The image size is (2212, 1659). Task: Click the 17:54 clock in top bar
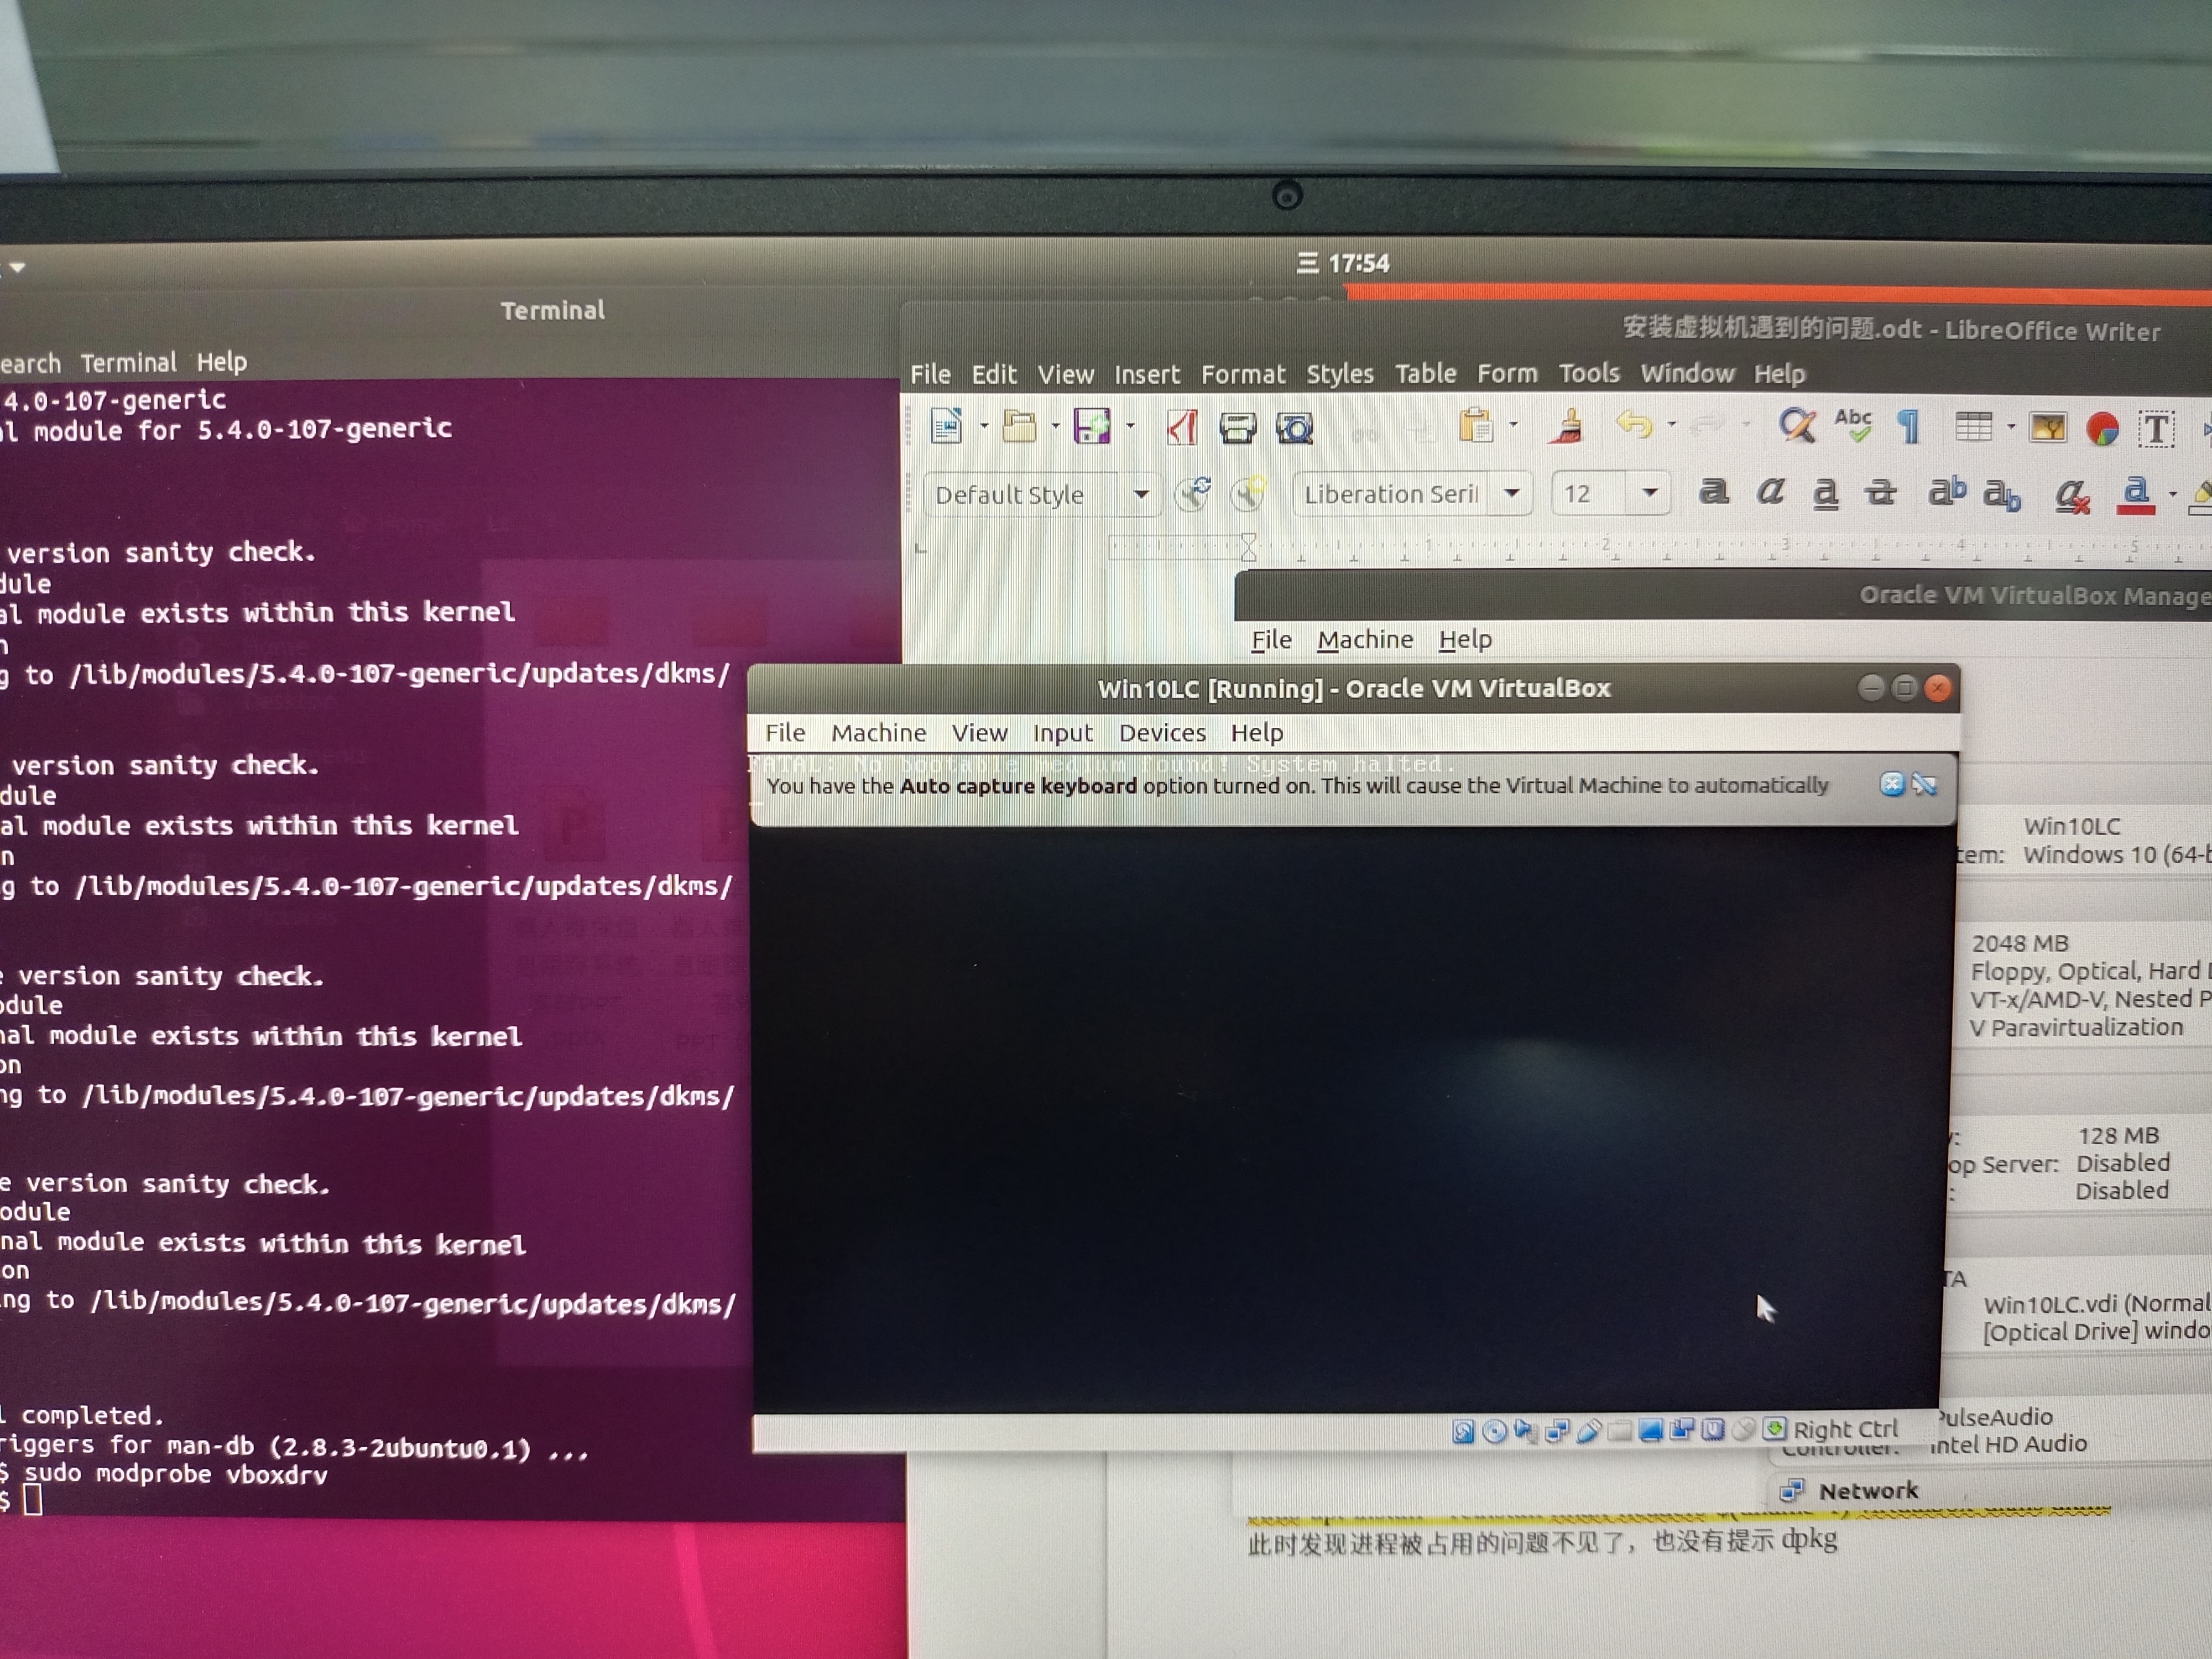click(x=1358, y=264)
